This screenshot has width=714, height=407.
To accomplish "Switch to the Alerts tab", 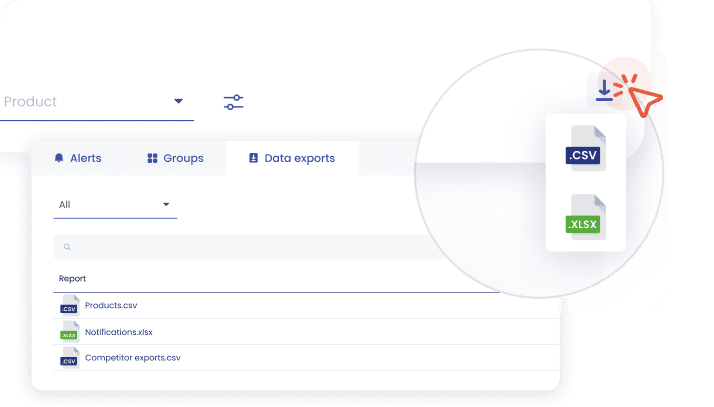I will click(78, 158).
